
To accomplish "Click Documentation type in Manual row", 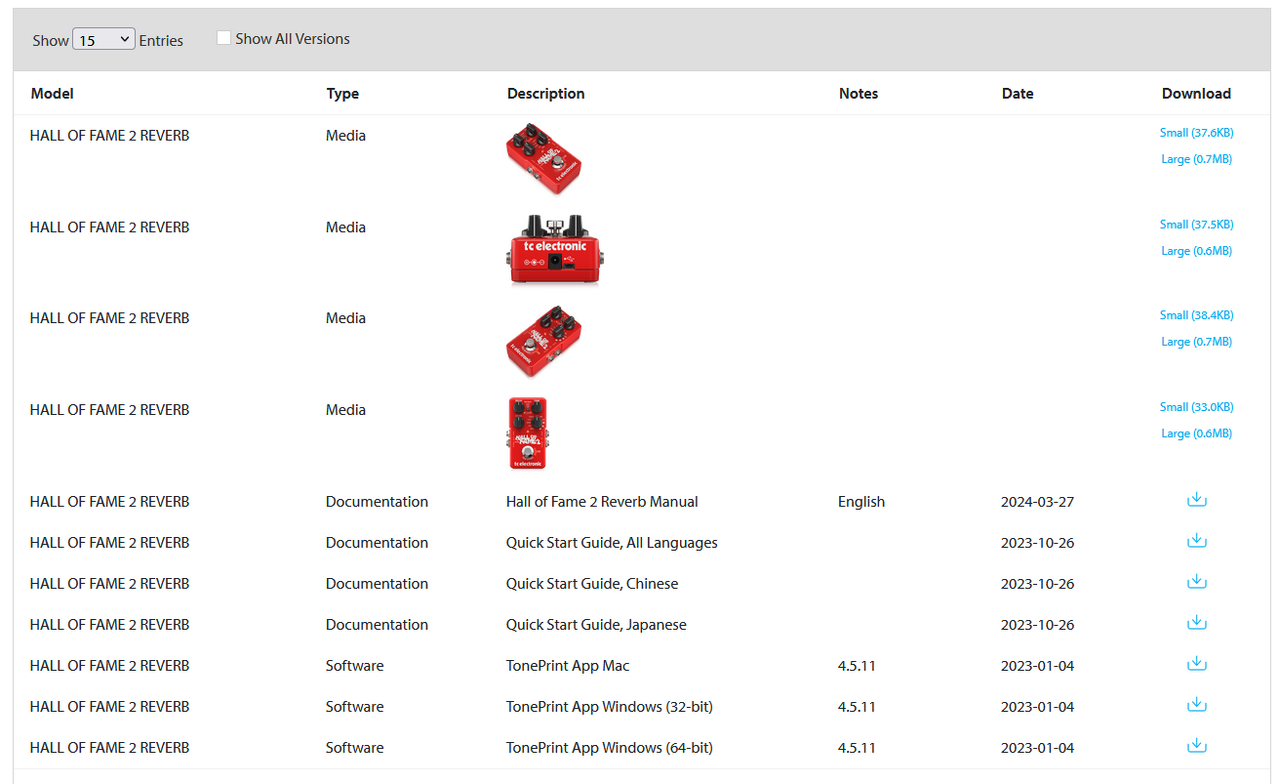I will point(377,502).
